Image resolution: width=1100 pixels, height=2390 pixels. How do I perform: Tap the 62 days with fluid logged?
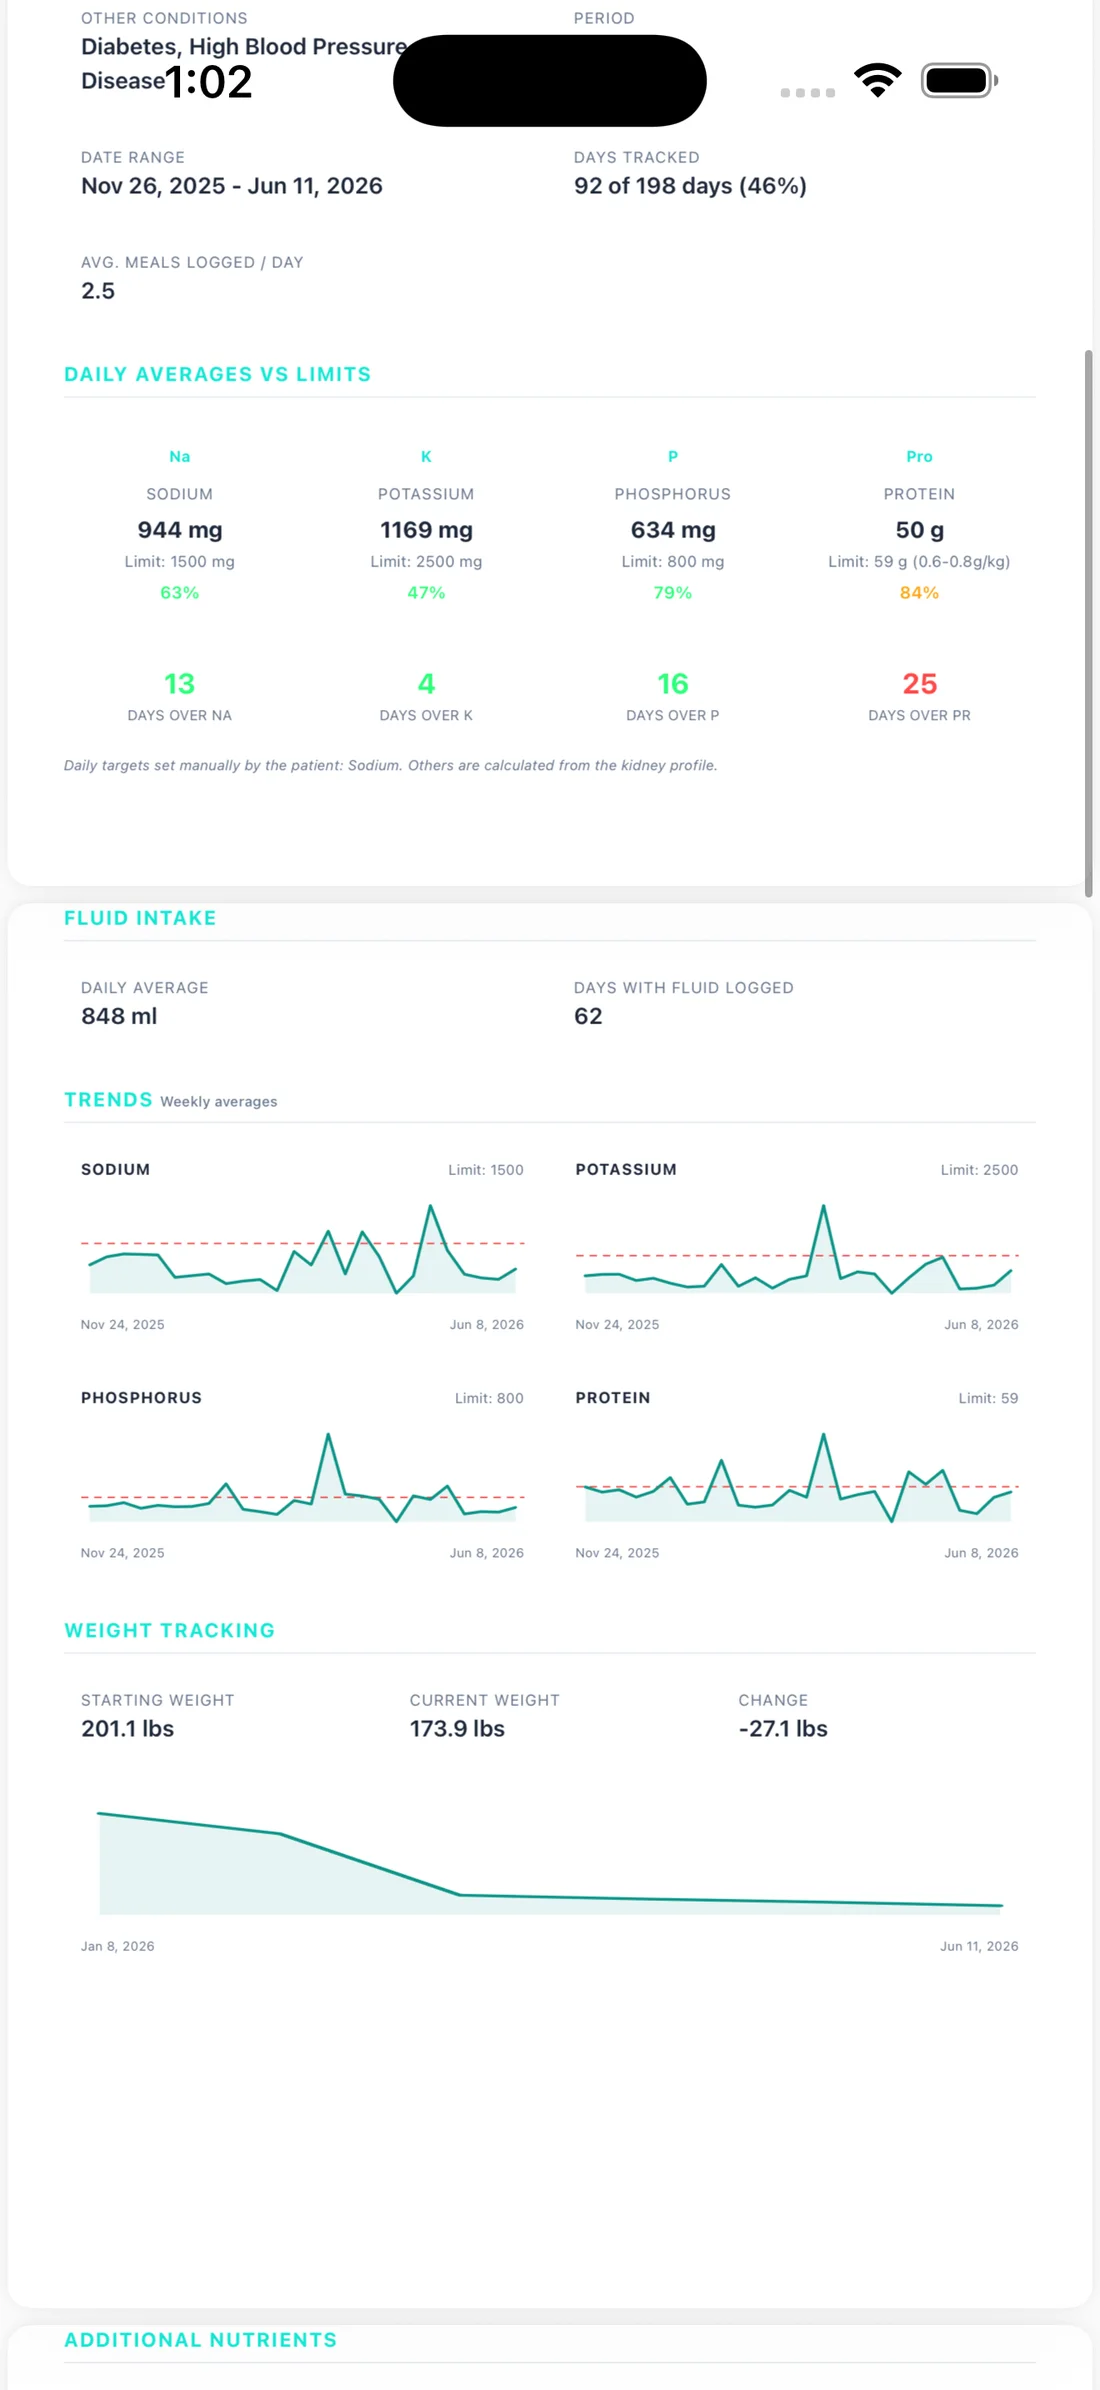588,1016
